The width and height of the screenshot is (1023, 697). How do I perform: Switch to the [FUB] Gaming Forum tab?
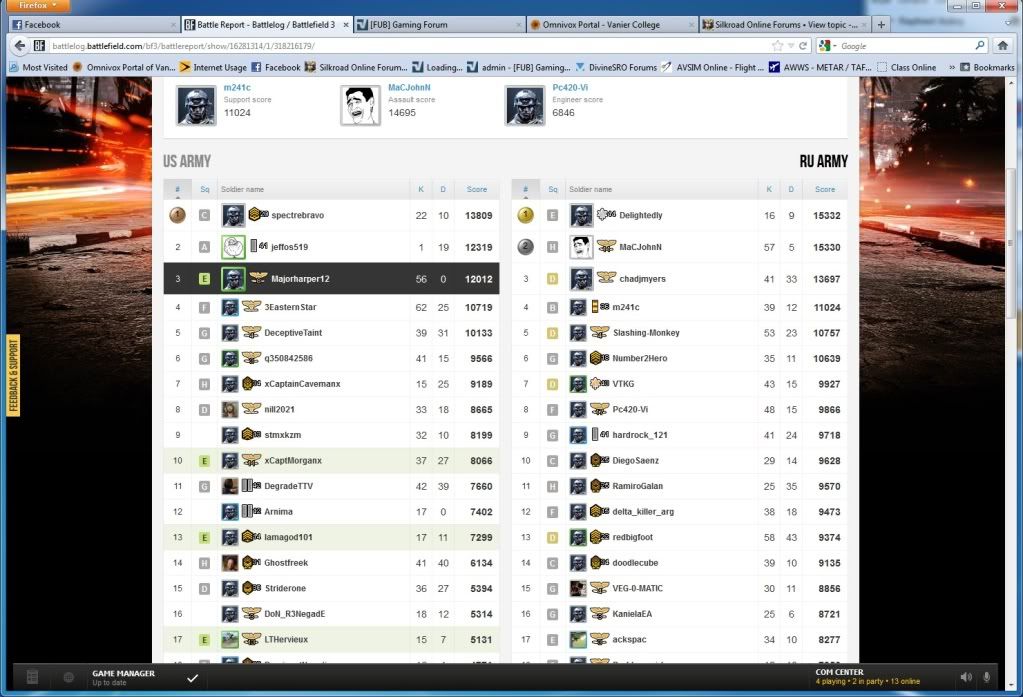coord(439,25)
